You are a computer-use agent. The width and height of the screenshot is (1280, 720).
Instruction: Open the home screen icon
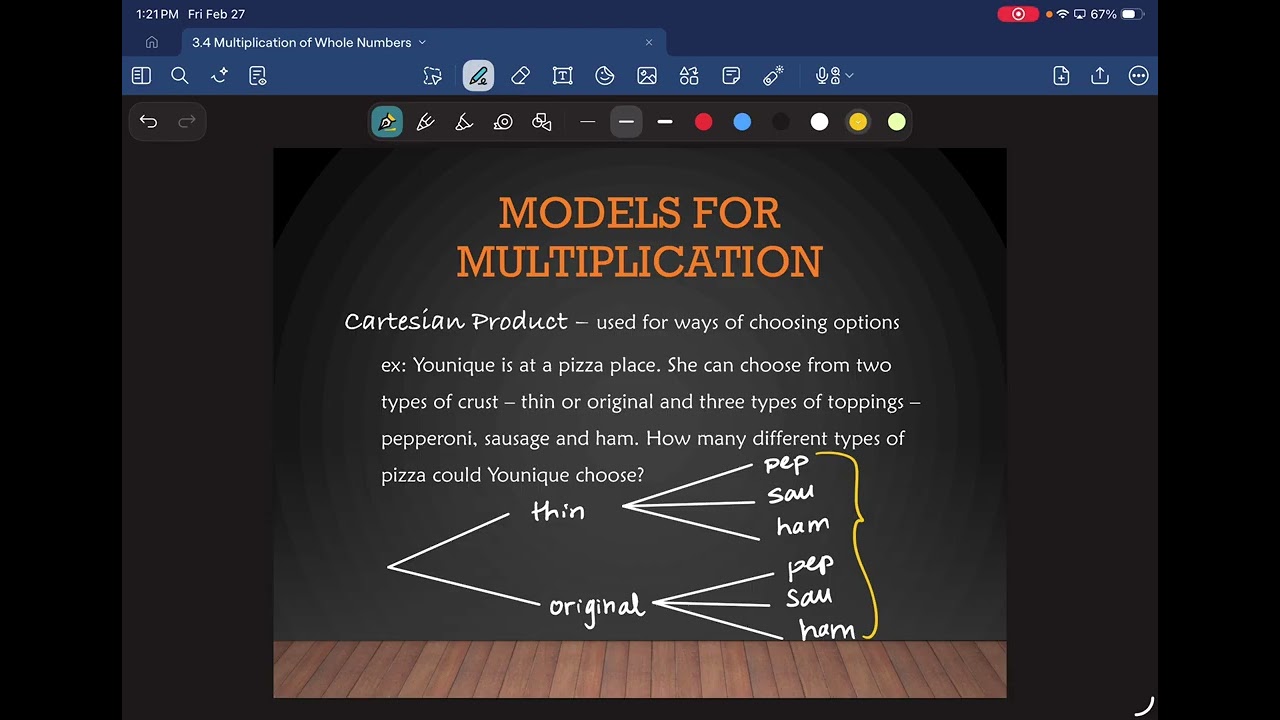pos(152,42)
